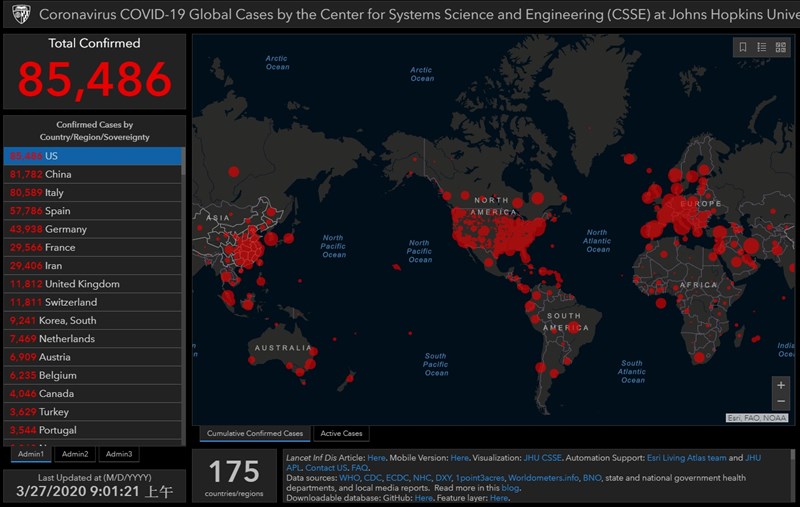Zoom out on the map
Image resolution: width=800 pixels, height=507 pixels.
click(781, 401)
